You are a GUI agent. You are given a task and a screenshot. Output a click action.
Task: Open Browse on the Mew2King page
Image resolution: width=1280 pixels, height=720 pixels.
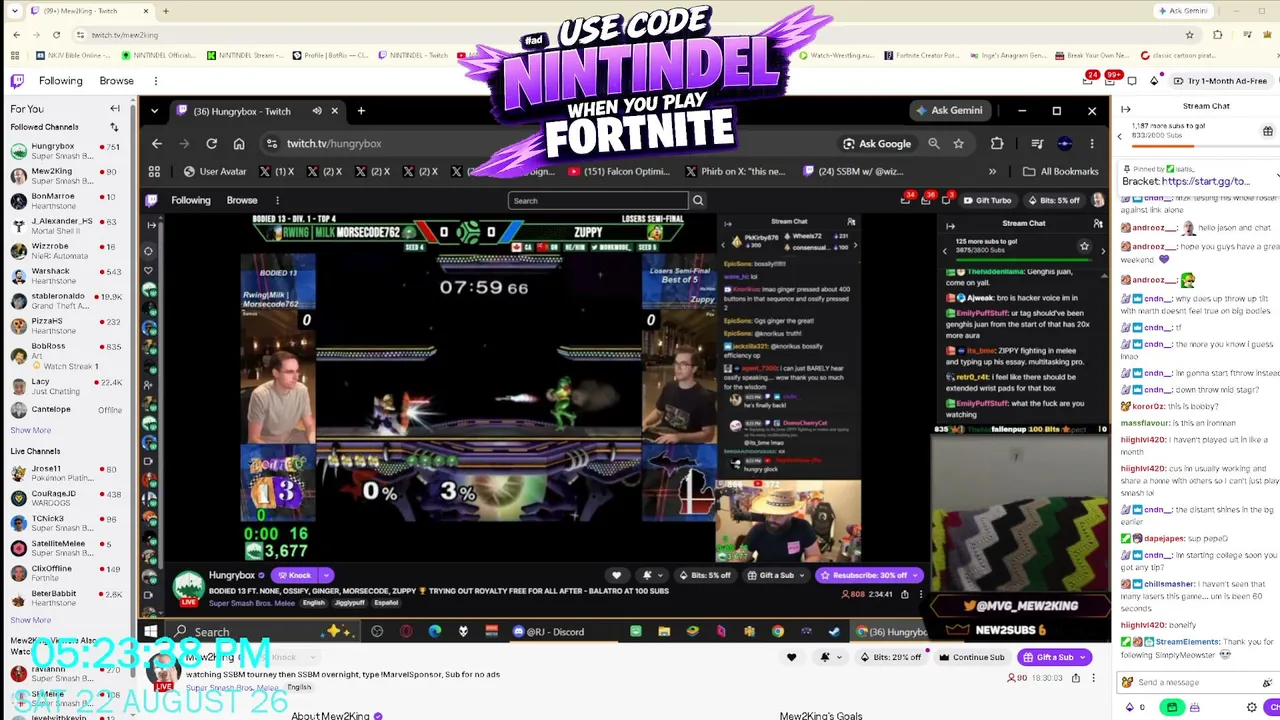(116, 81)
